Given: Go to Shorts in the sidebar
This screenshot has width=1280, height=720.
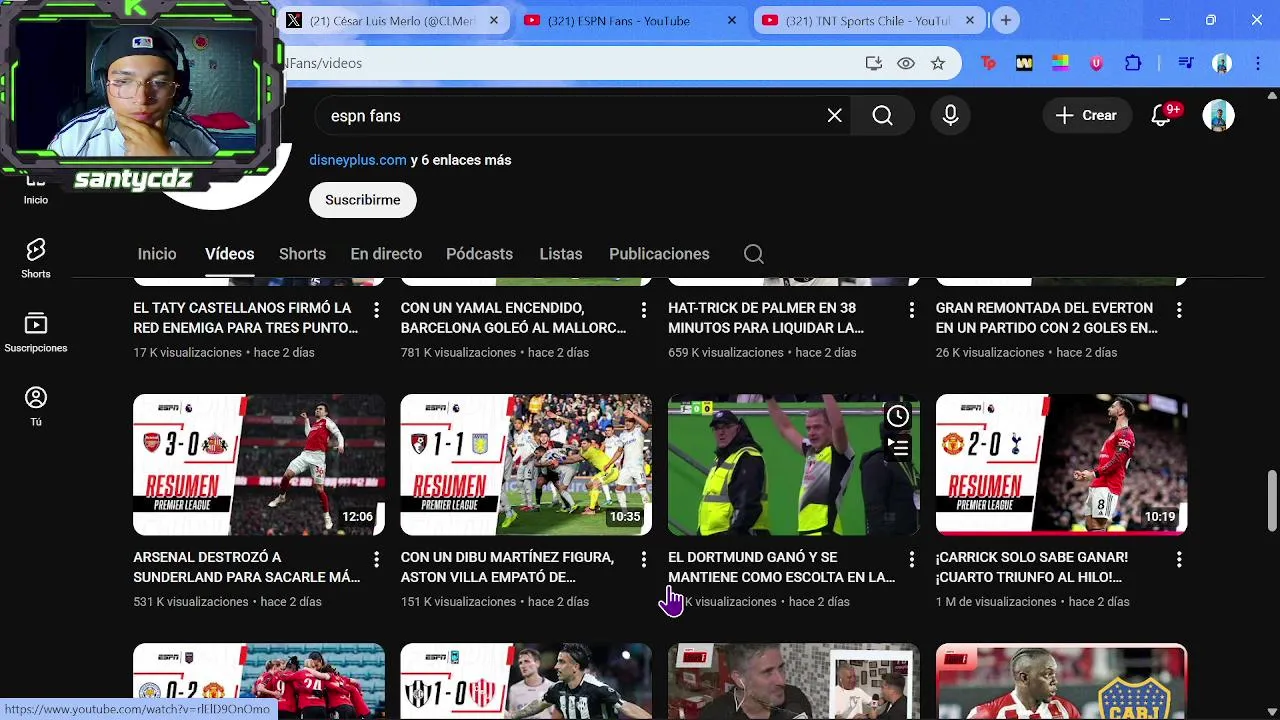Looking at the screenshot, I should [36, 258].
